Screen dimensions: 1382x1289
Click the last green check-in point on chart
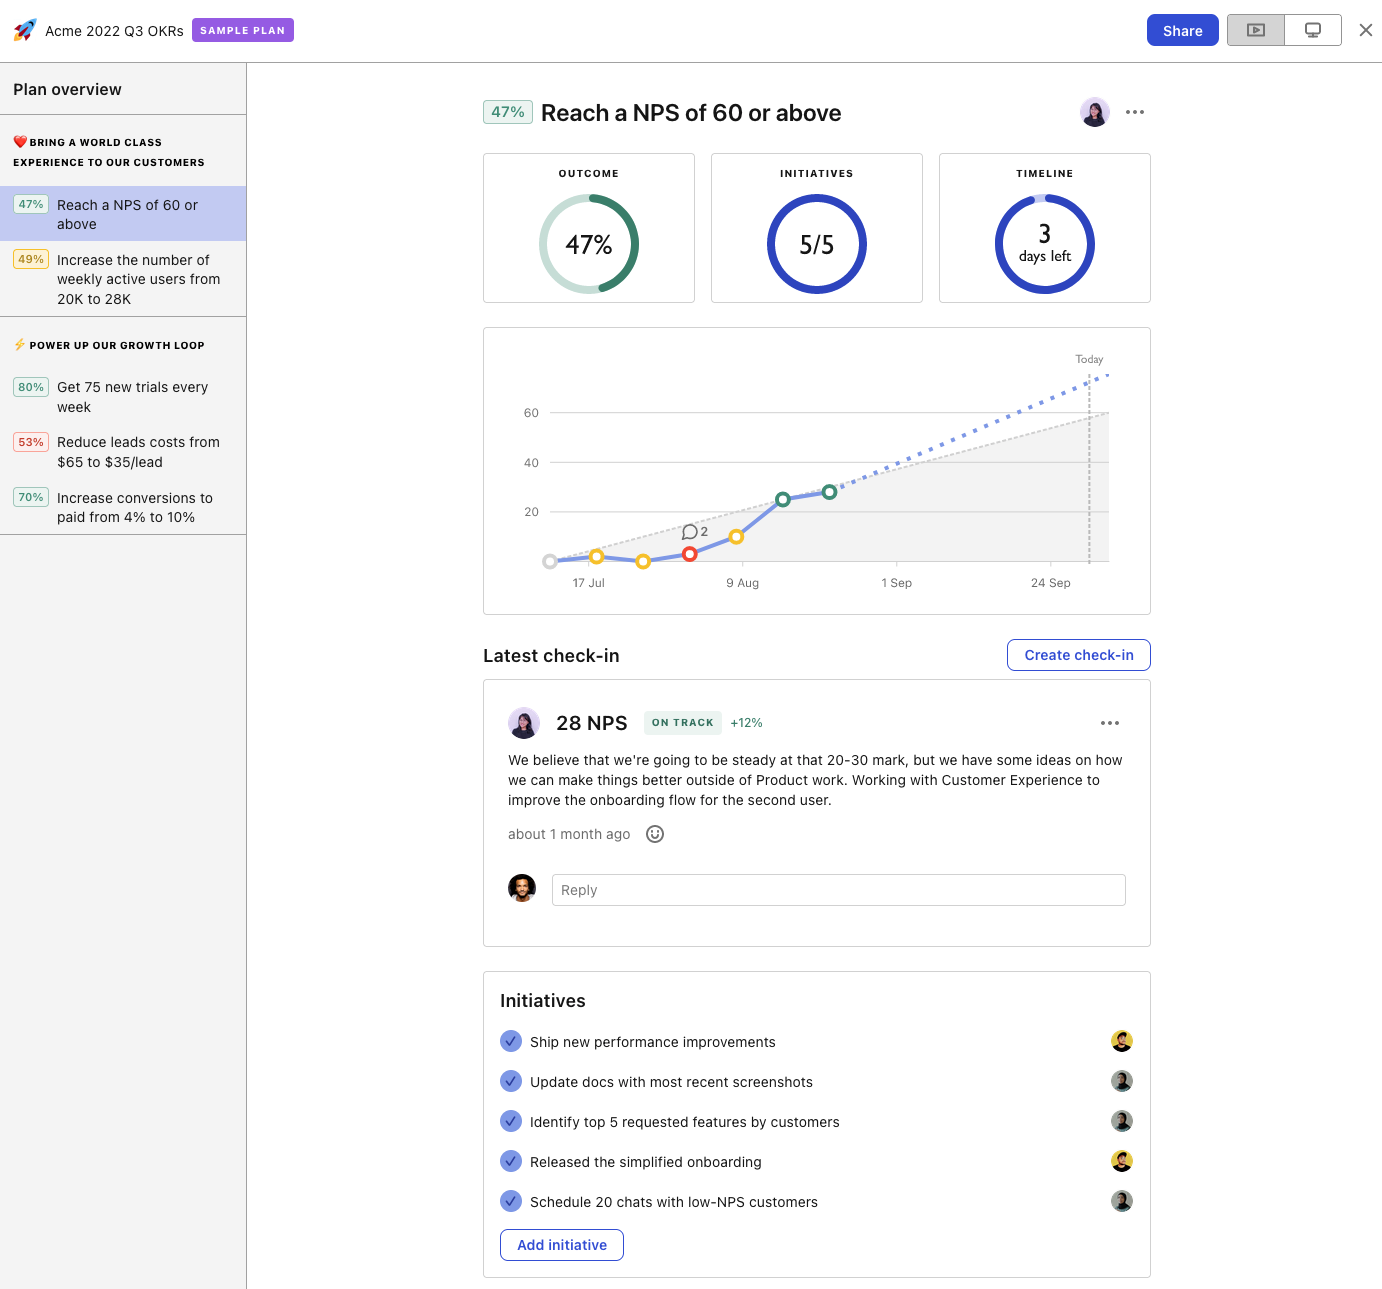[x=829, y=492]
